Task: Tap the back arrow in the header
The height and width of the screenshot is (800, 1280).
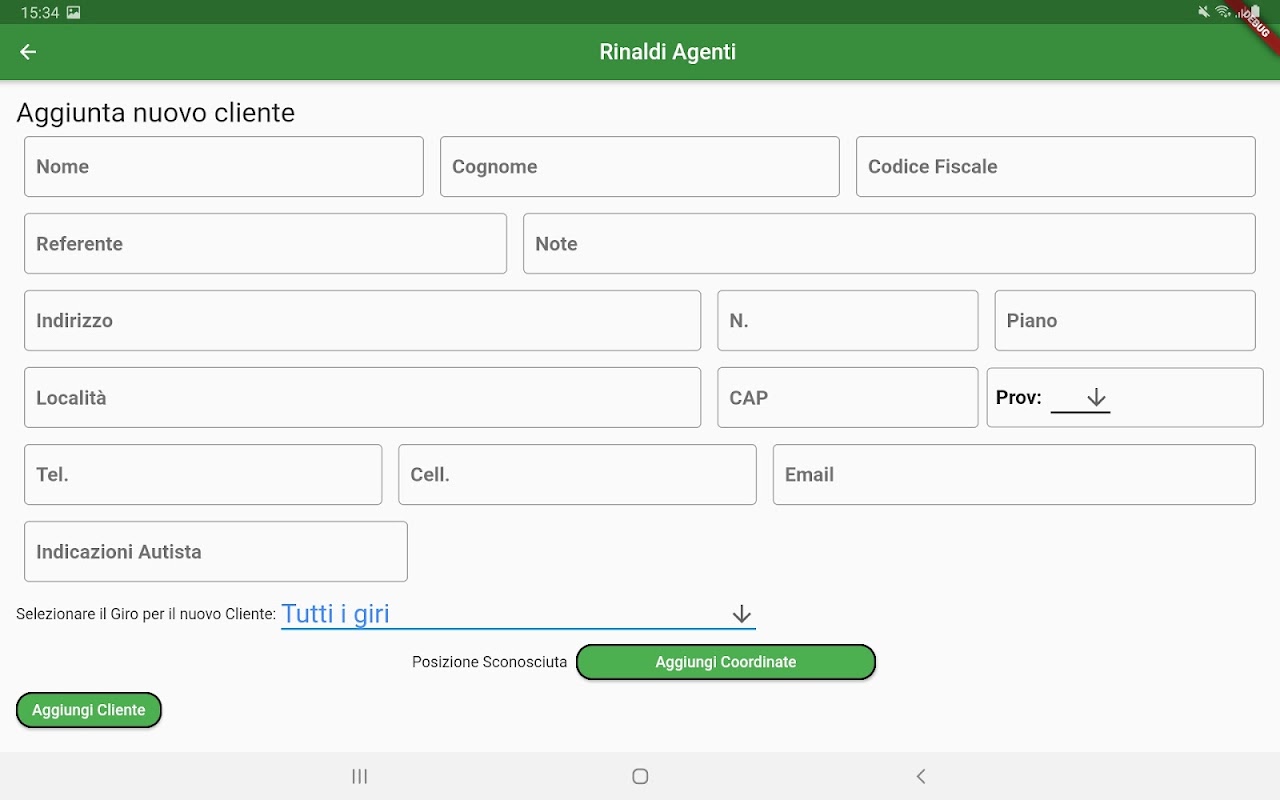Action: [x=28, y=52]
